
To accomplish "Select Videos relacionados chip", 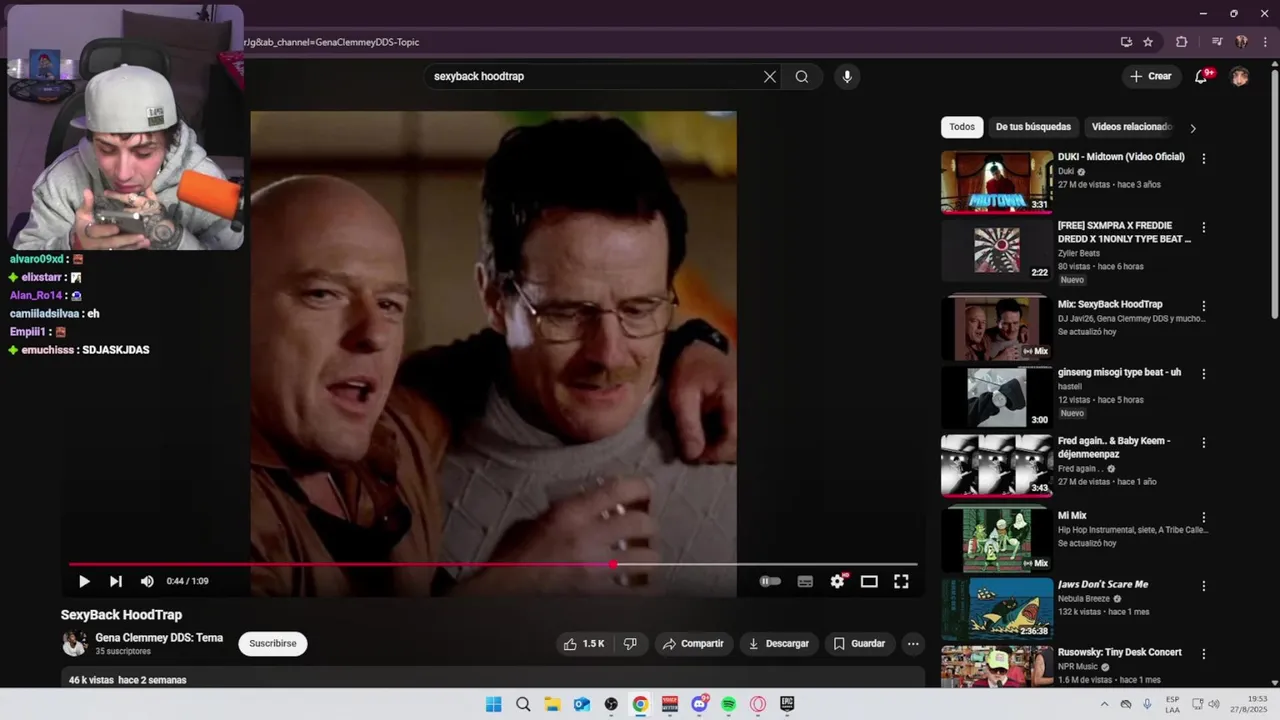I will tap(1131, 127).
